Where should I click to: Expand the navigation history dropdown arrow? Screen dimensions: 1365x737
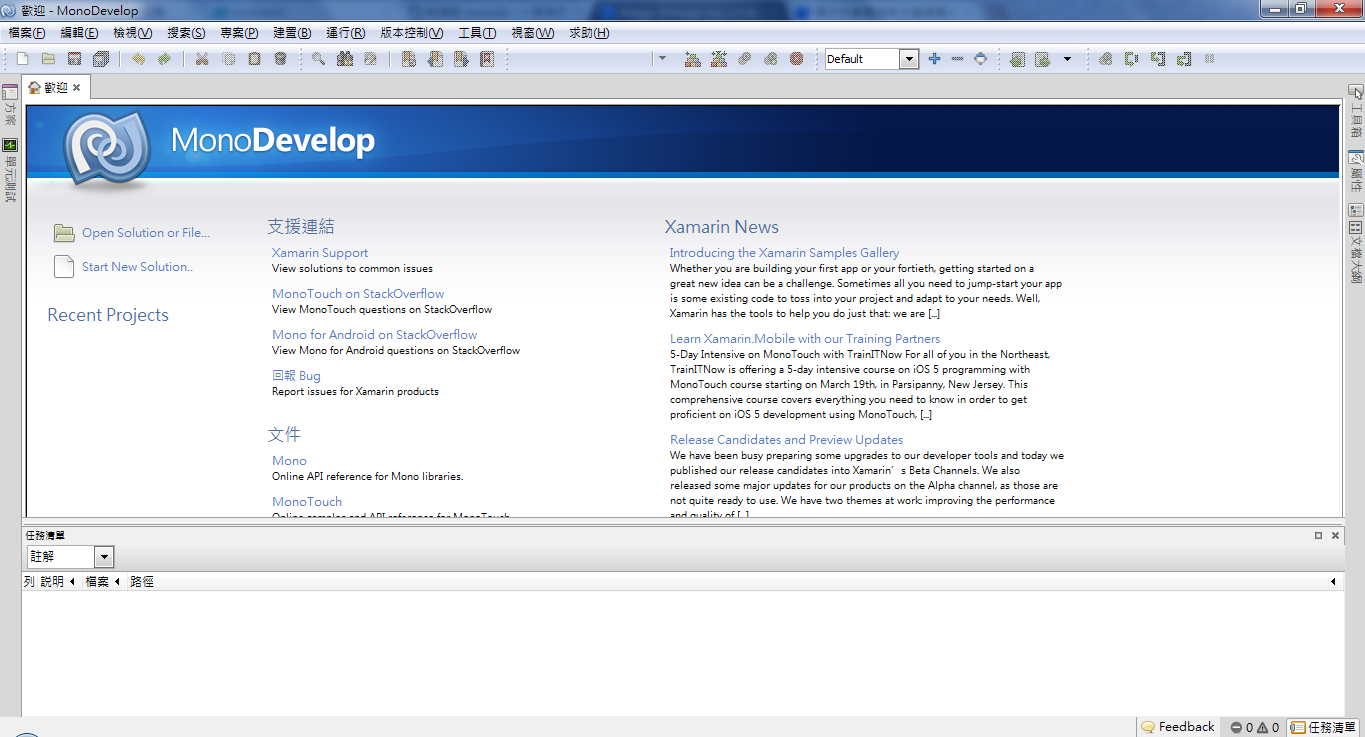[1067, 59]
